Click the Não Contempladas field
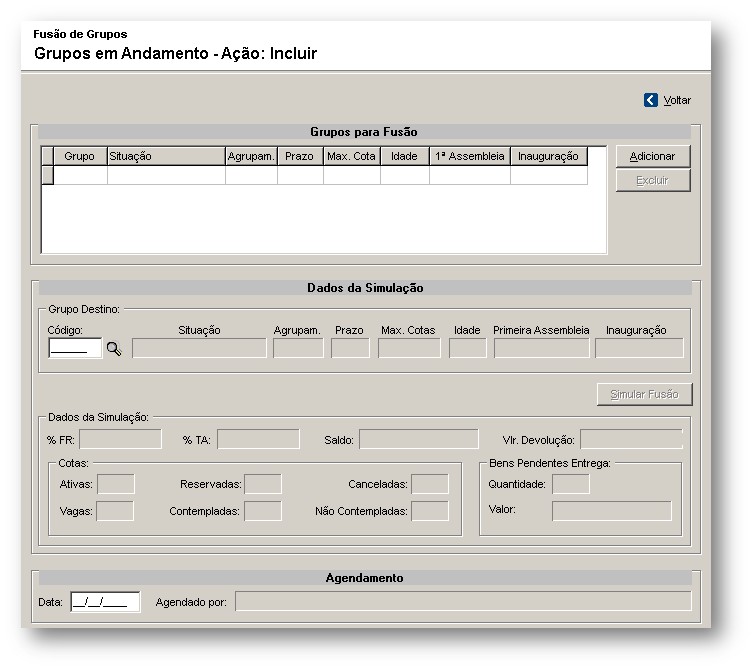The height and width of the screenshot is (670, 753). (x=430, y=511)
